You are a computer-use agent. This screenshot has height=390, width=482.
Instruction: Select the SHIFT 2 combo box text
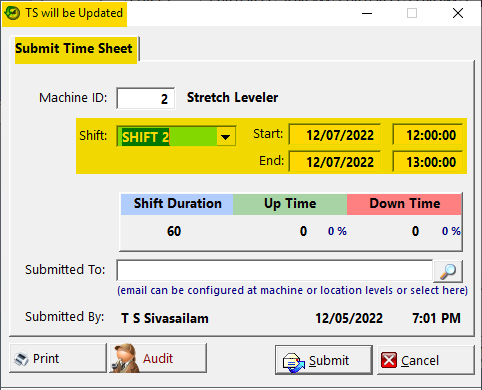point(145,137)
